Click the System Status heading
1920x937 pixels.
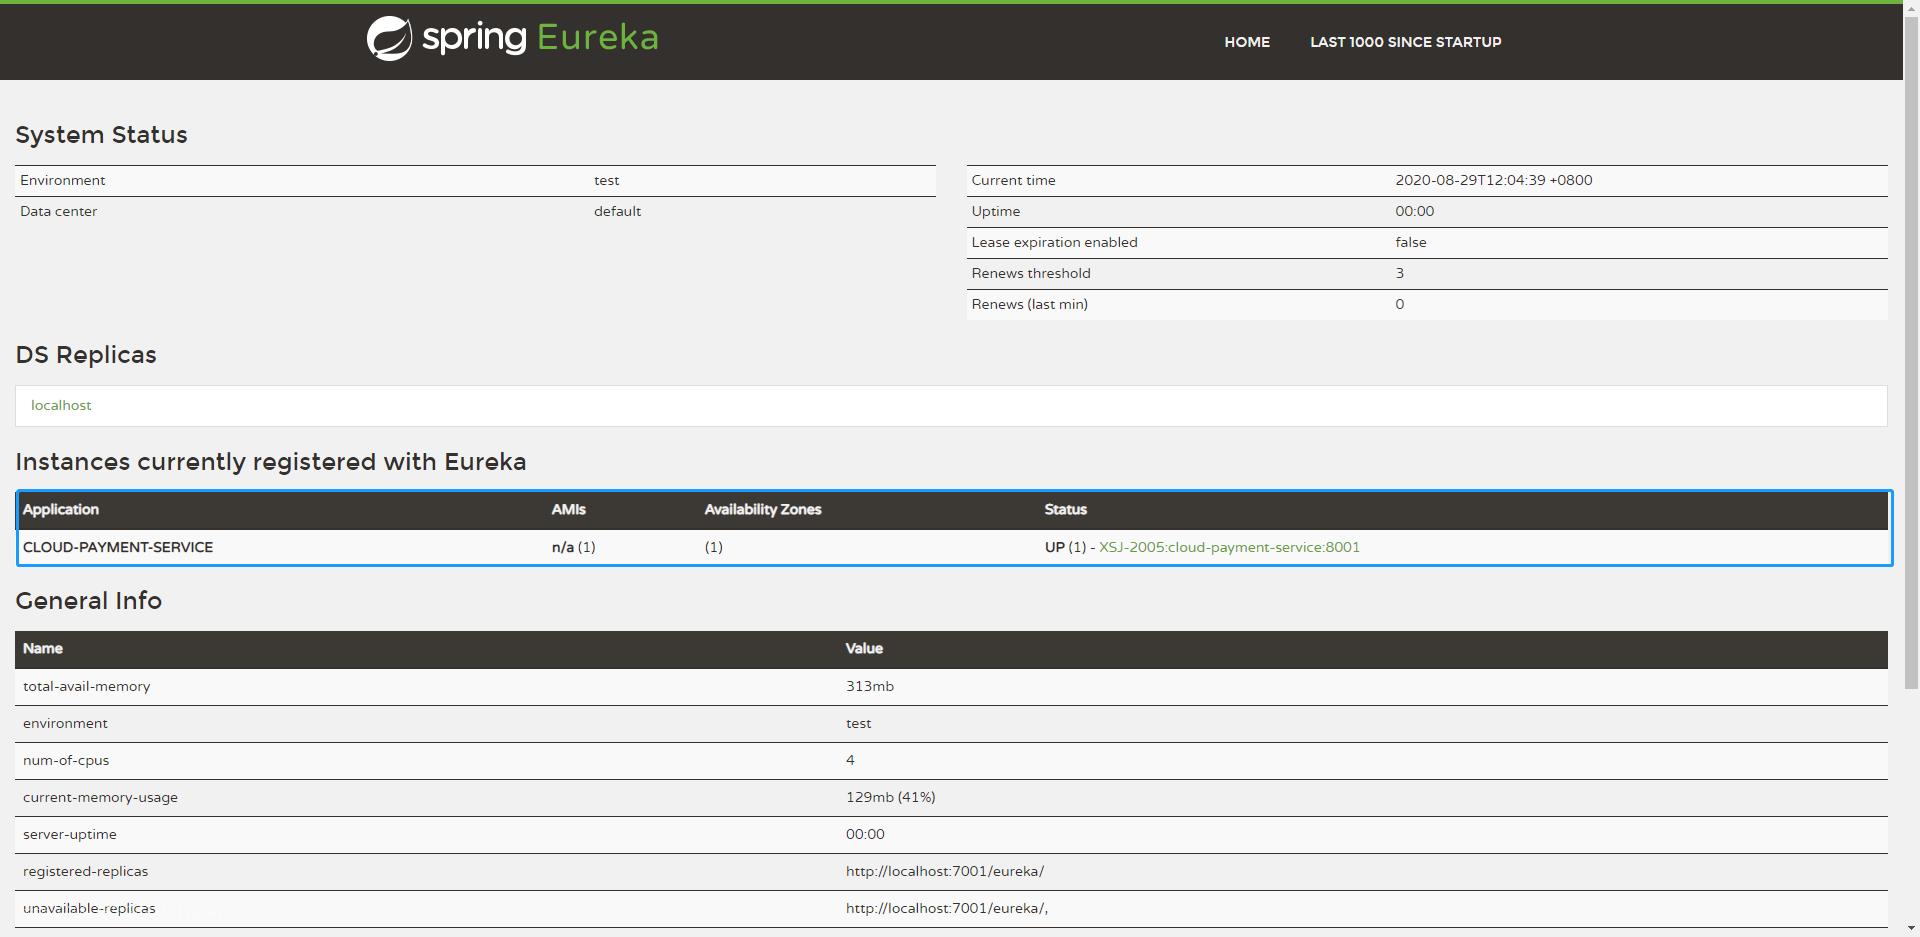pyautogui.click(x=101, y=135)
